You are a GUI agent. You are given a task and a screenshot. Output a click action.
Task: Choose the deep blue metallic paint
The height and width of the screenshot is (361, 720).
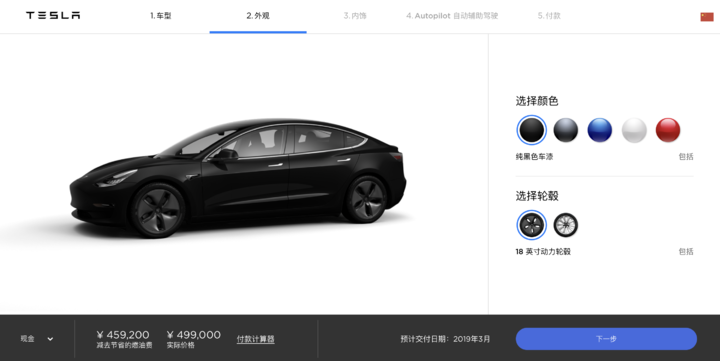pos(600,130)
